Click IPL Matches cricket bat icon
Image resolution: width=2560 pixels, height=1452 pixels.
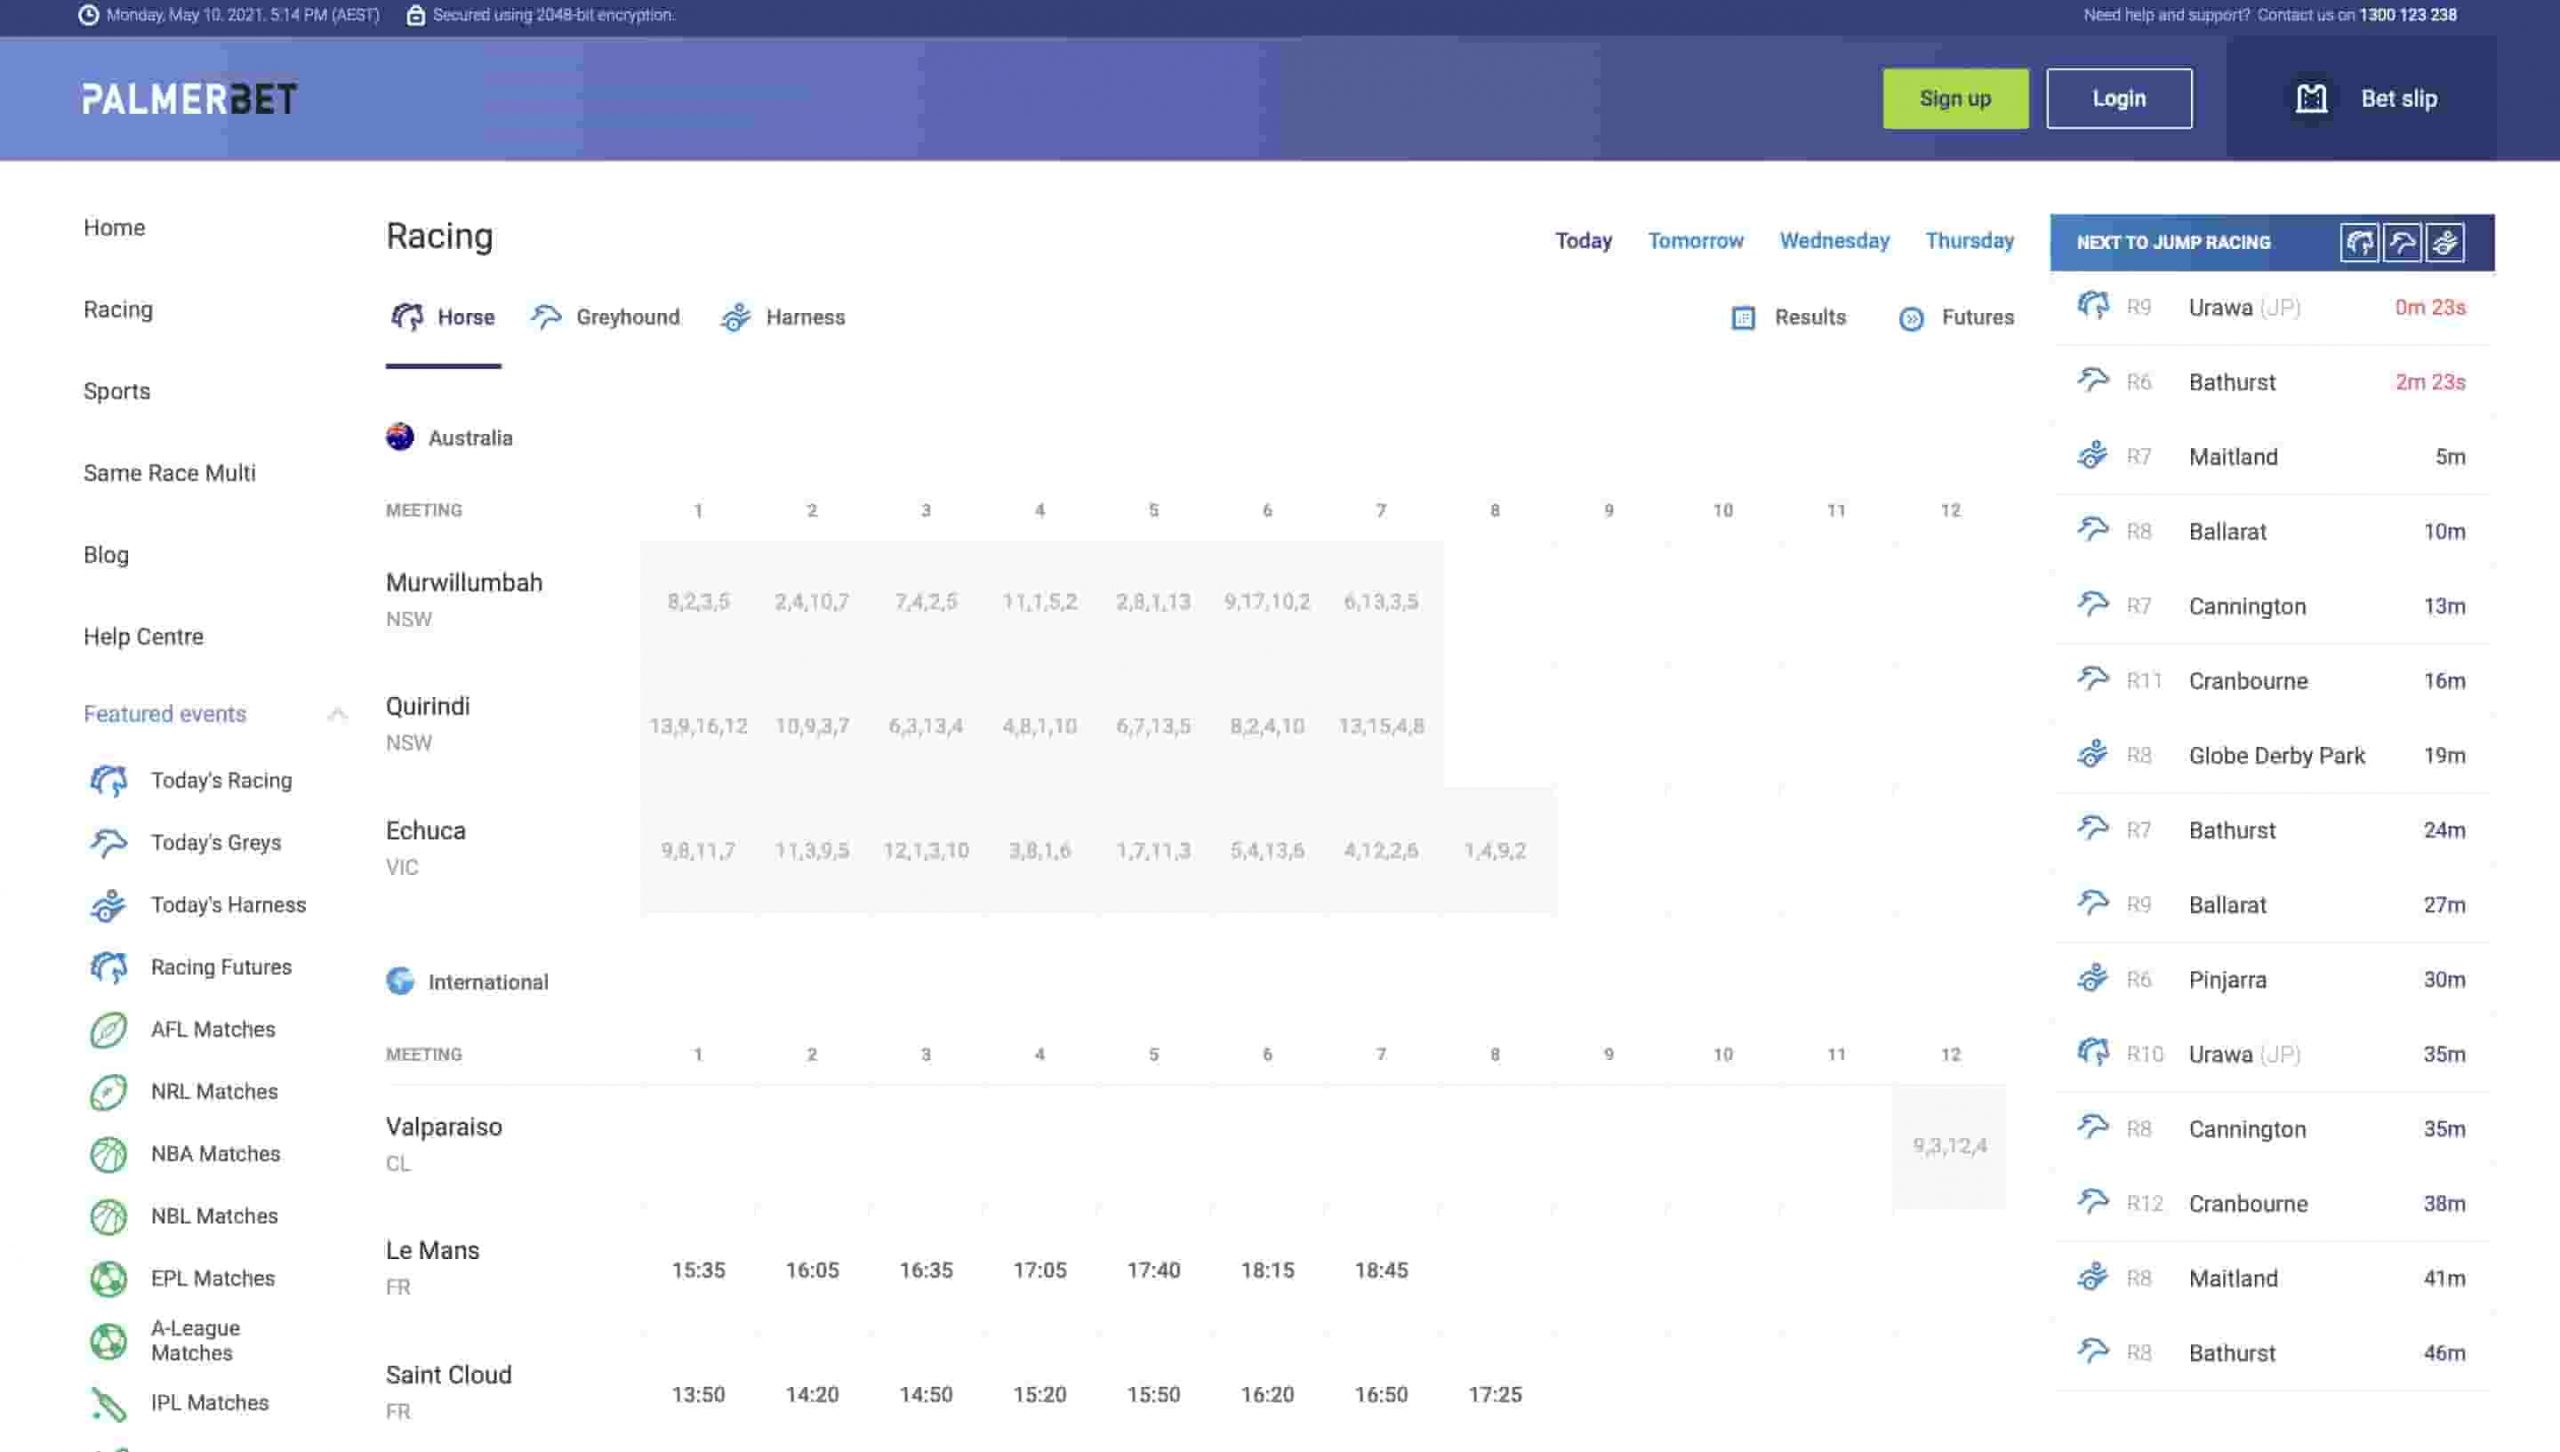108,1403
